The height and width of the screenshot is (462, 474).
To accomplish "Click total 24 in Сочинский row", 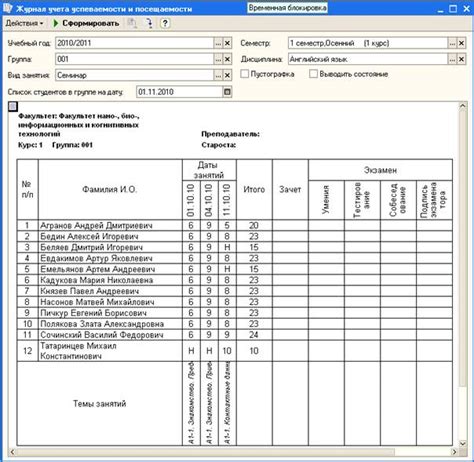I will (254, 335).
